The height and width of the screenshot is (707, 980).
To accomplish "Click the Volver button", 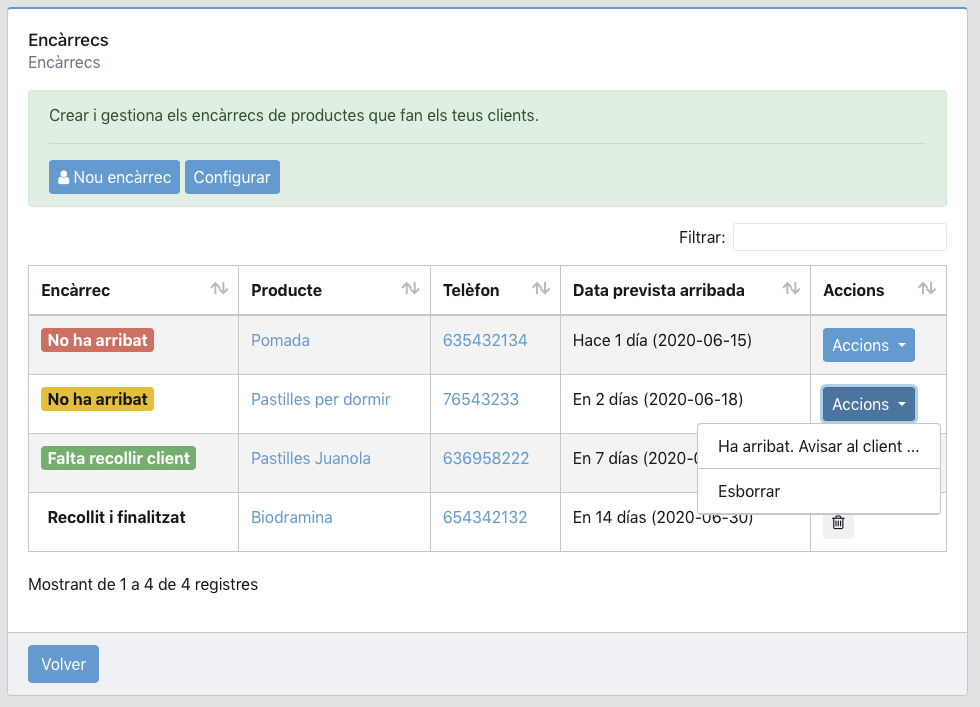I will [63, 664].
